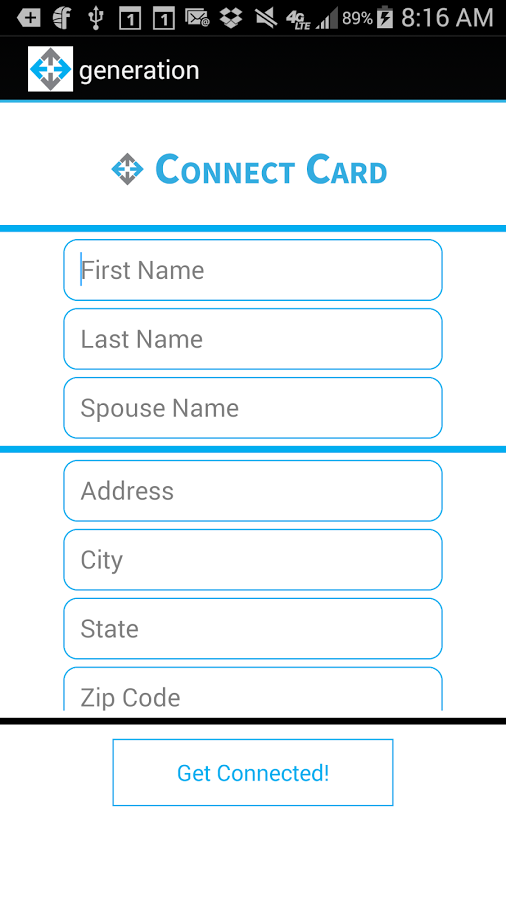Tap the generation title in action bar
506x900 pixels.
139,71
